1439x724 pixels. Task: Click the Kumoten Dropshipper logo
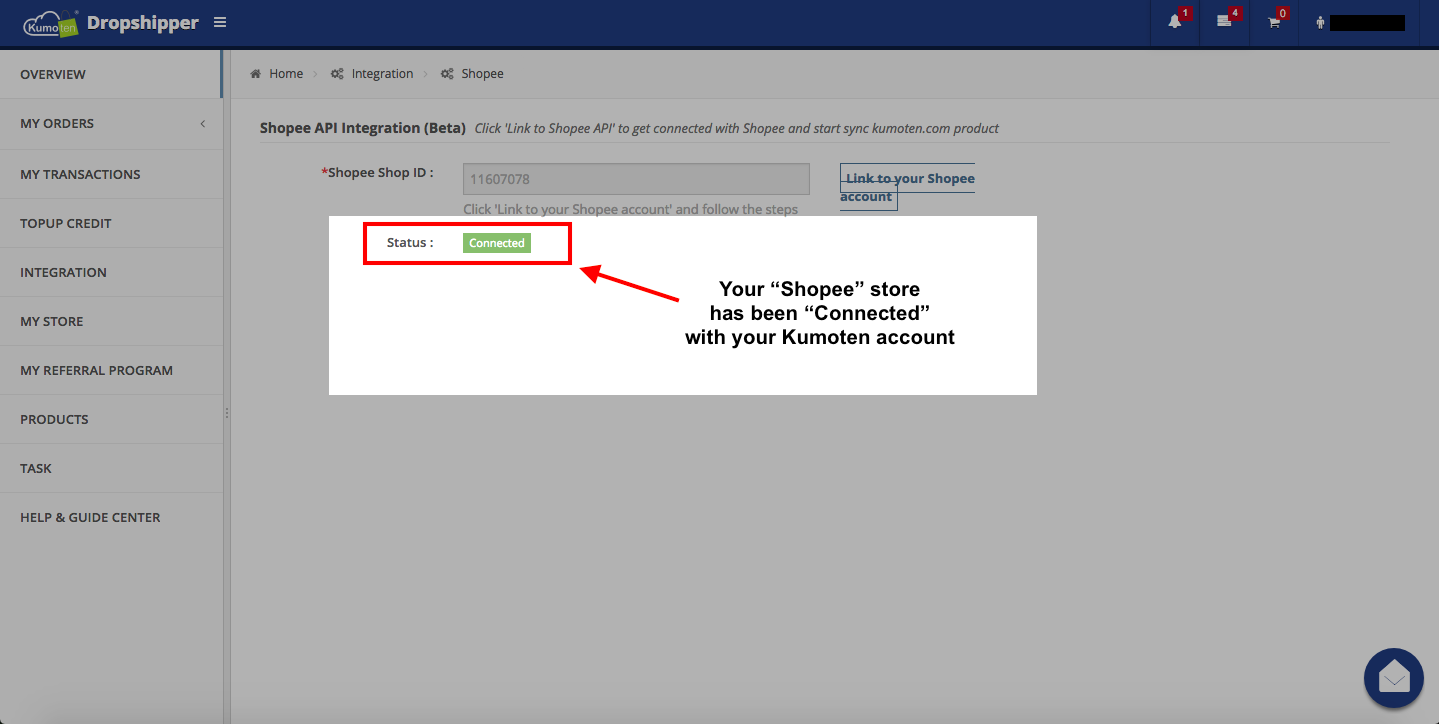[x=110, y=23]
